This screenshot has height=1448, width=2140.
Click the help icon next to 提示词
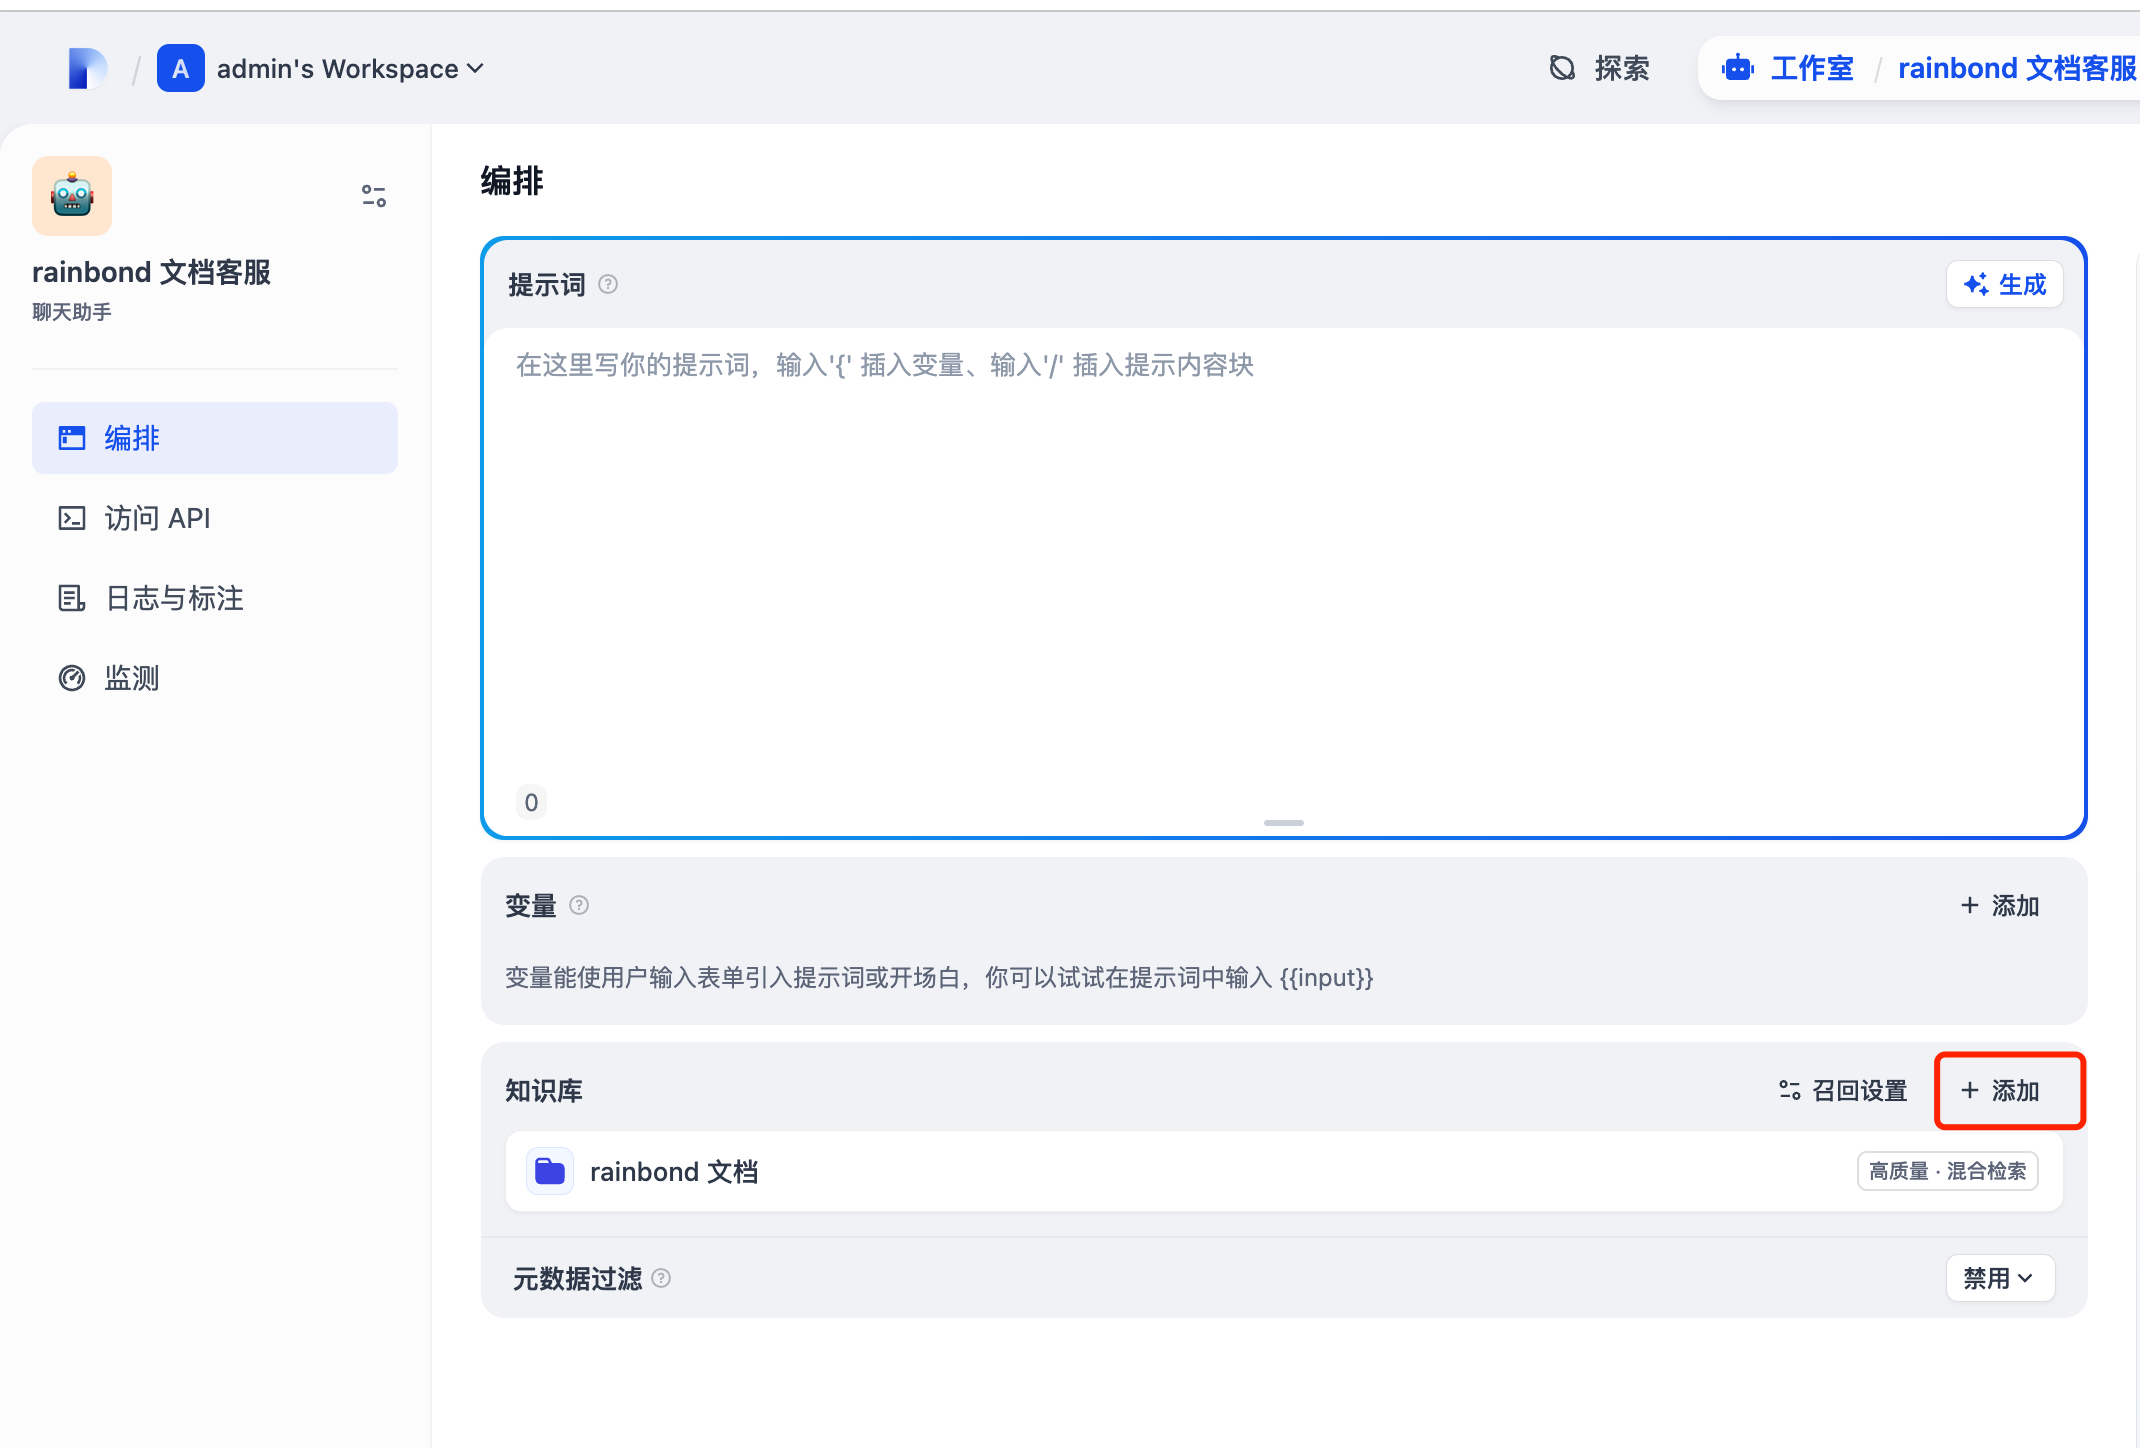[608, 285]
